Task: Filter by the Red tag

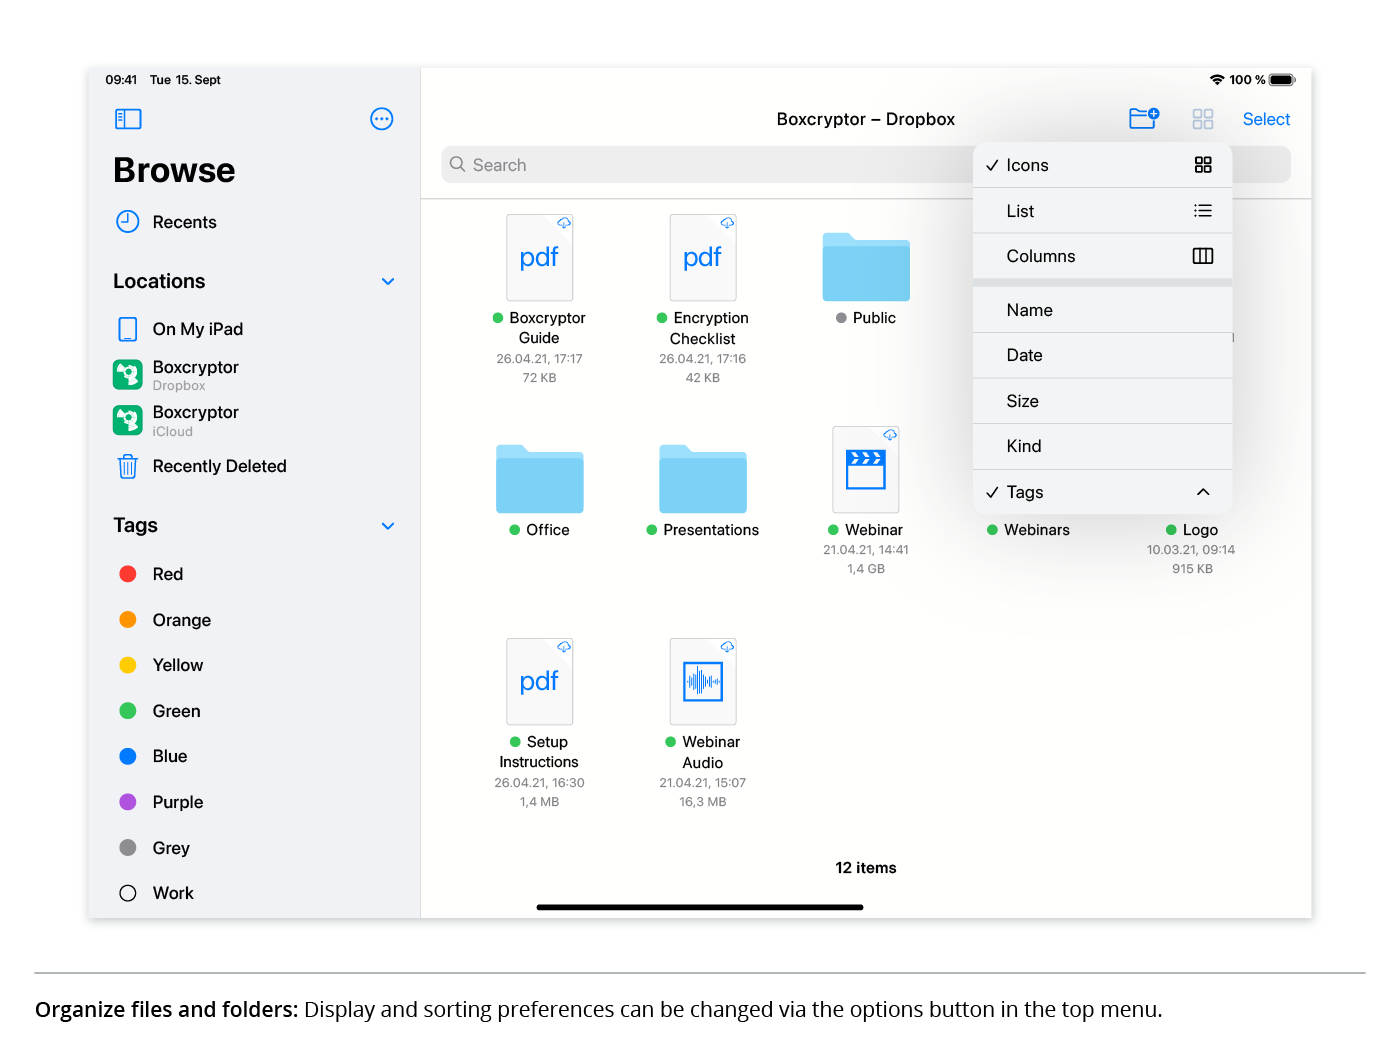Action: [x=151, y=574]
